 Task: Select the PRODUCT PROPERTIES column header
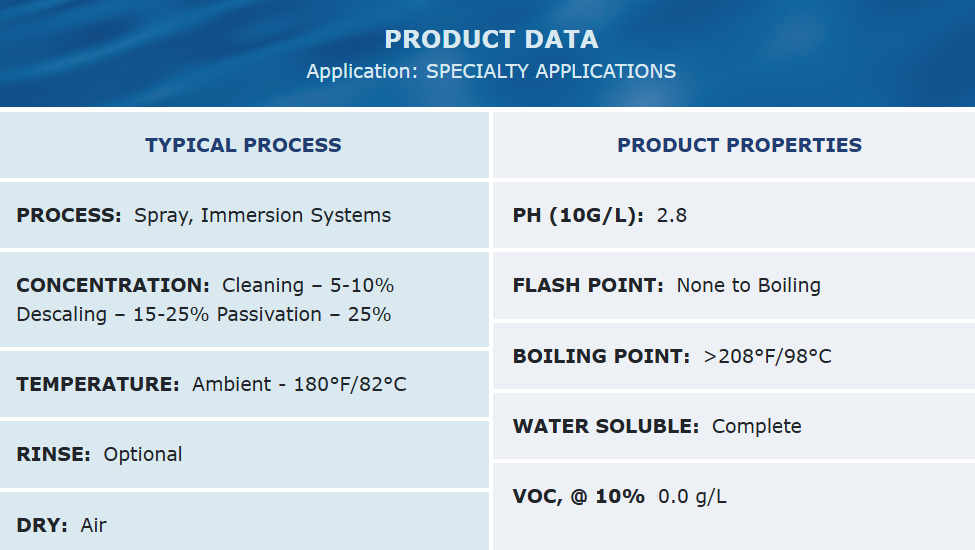point(739,145)
